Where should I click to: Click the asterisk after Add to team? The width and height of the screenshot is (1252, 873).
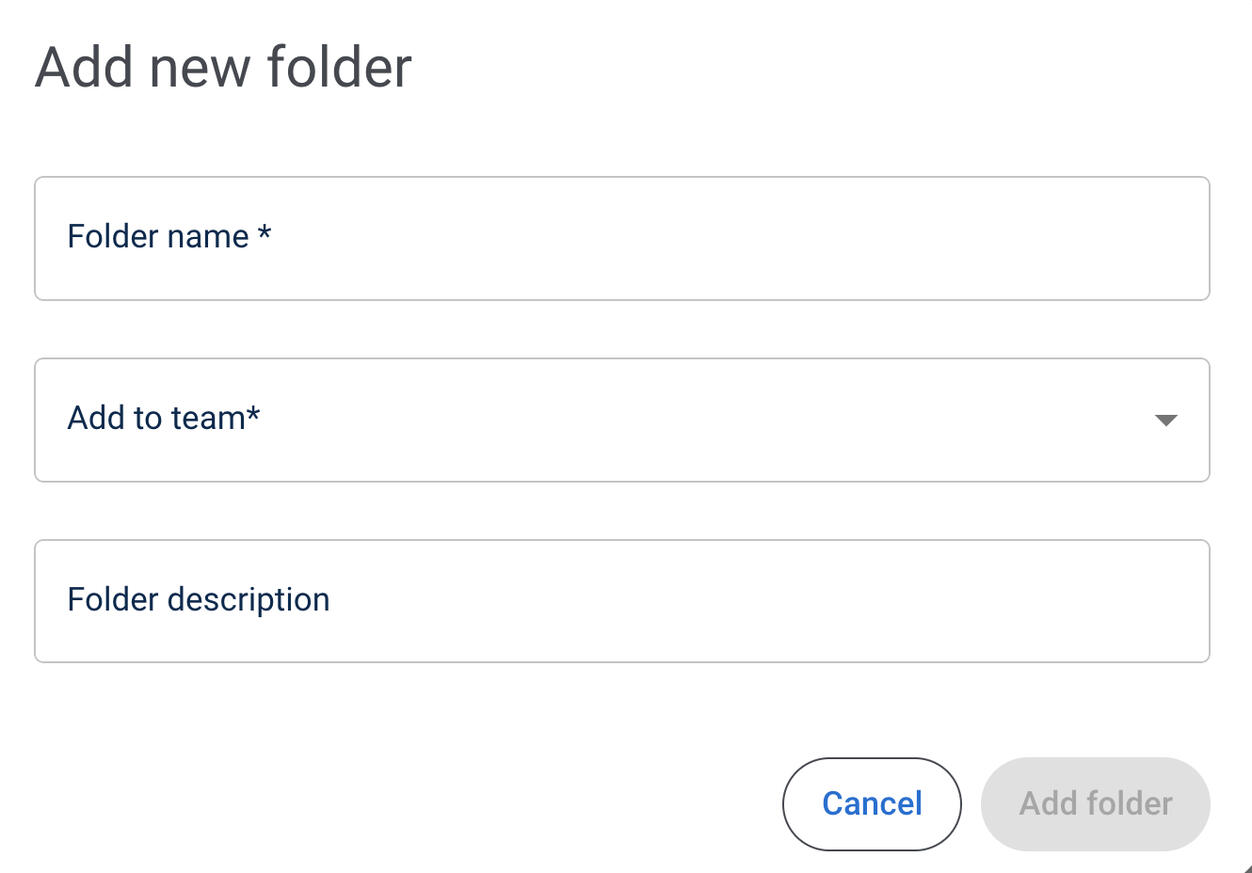[253, 414]
